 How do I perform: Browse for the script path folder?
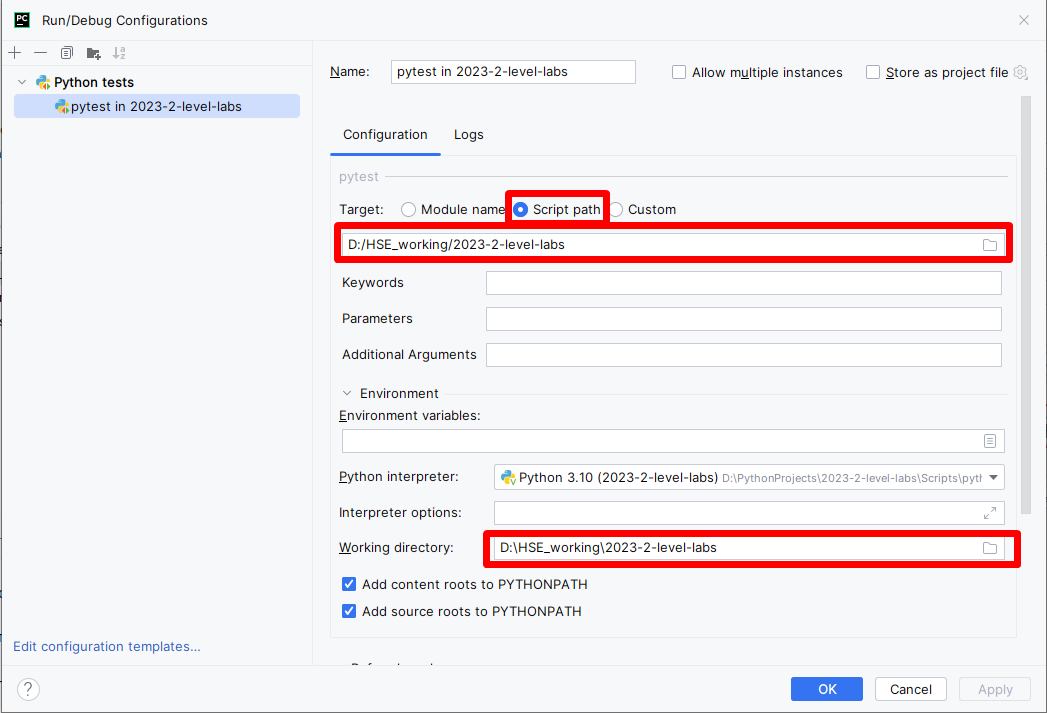(990, 245)
